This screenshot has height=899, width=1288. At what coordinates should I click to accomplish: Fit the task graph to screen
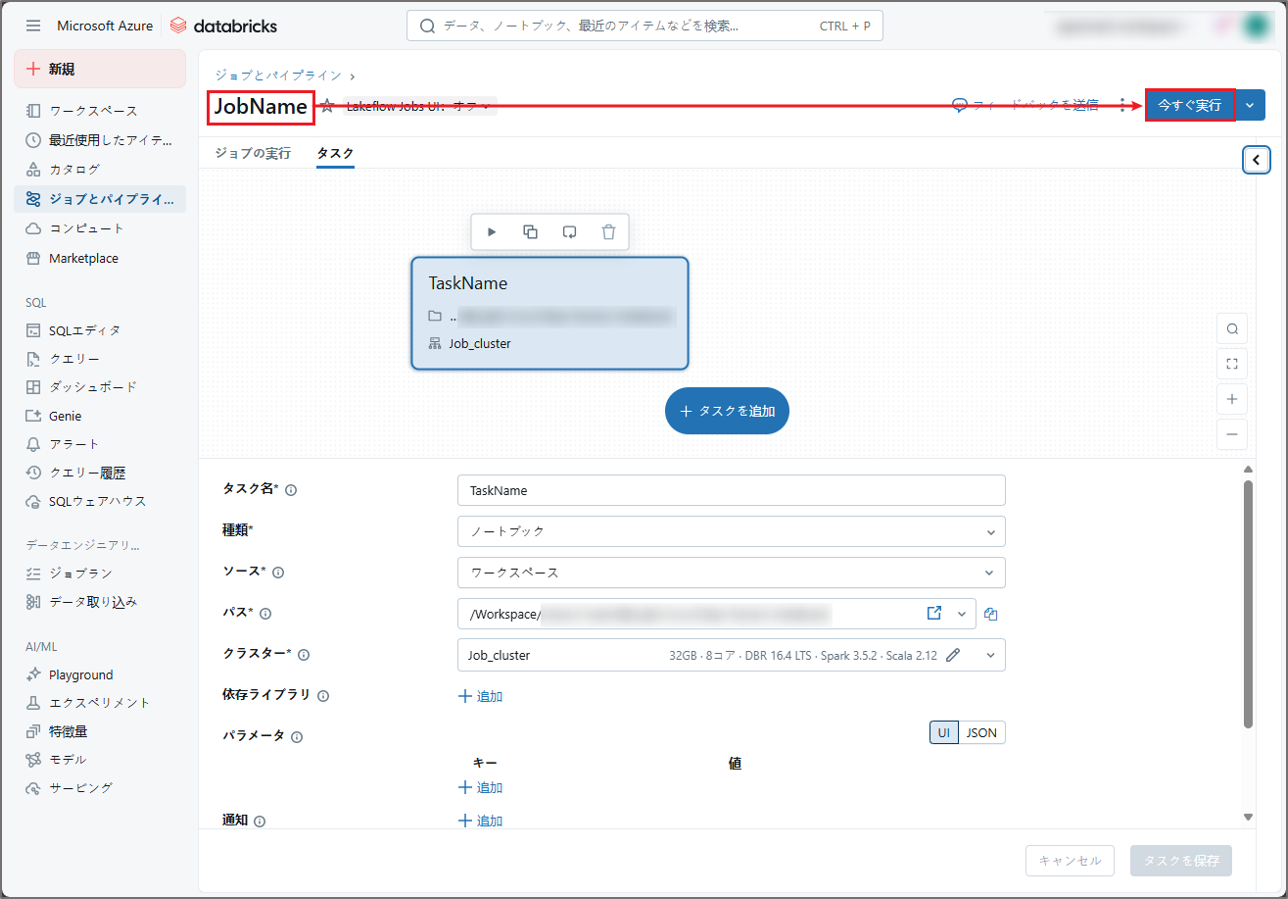tap(1232, 364)
